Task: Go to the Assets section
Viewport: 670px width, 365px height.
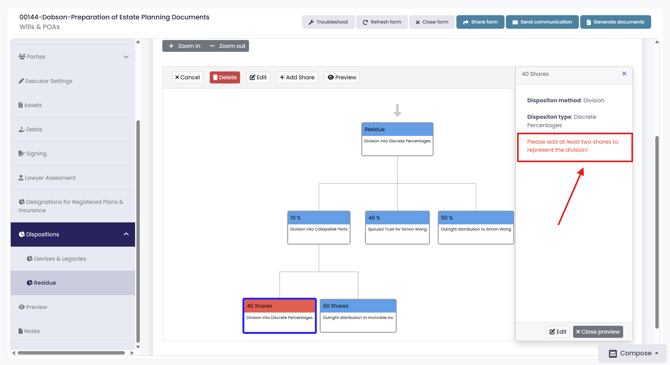Action: 73,105
